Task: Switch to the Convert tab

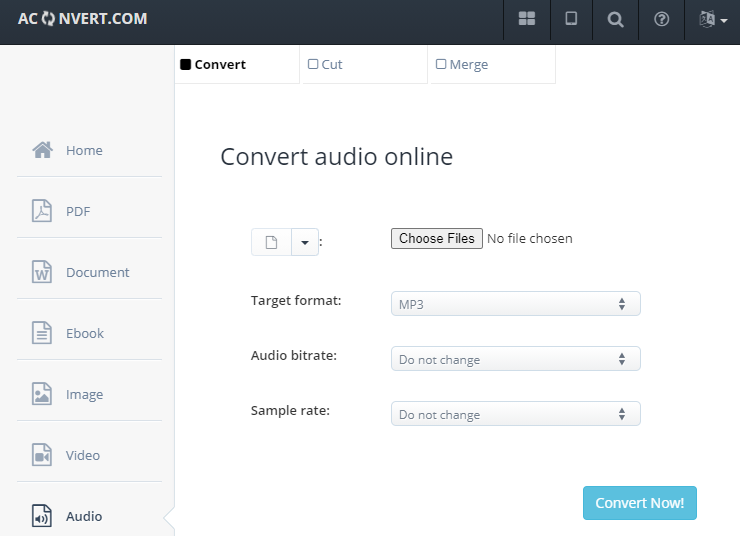Action: (x=237, y=65)
